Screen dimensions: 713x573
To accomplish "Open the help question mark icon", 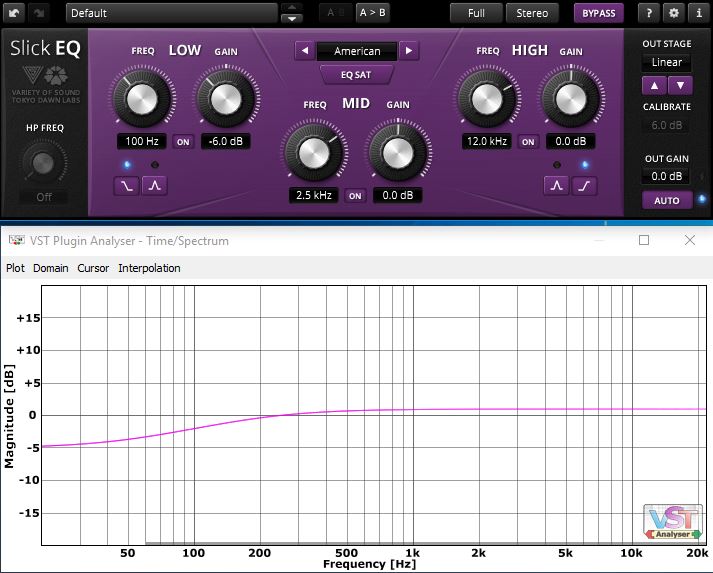I will pyautogui.click(x=649, y=13).
